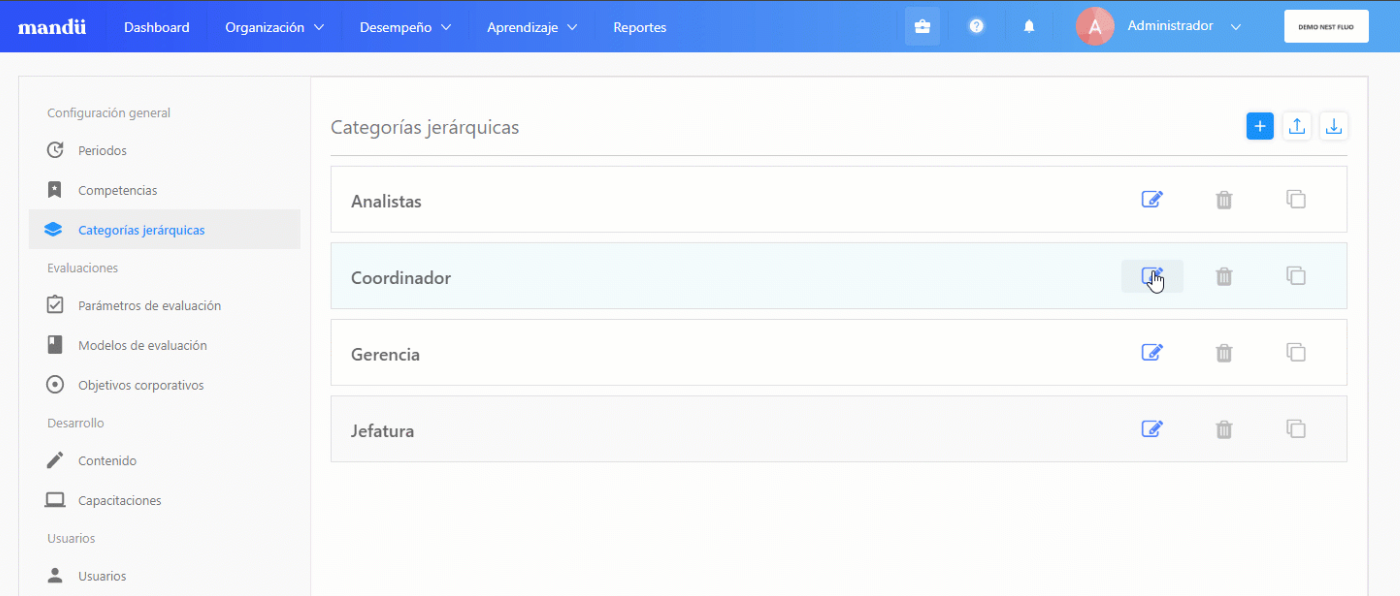
Task: Edit the Coordinador category
Action: (1152, 276)
